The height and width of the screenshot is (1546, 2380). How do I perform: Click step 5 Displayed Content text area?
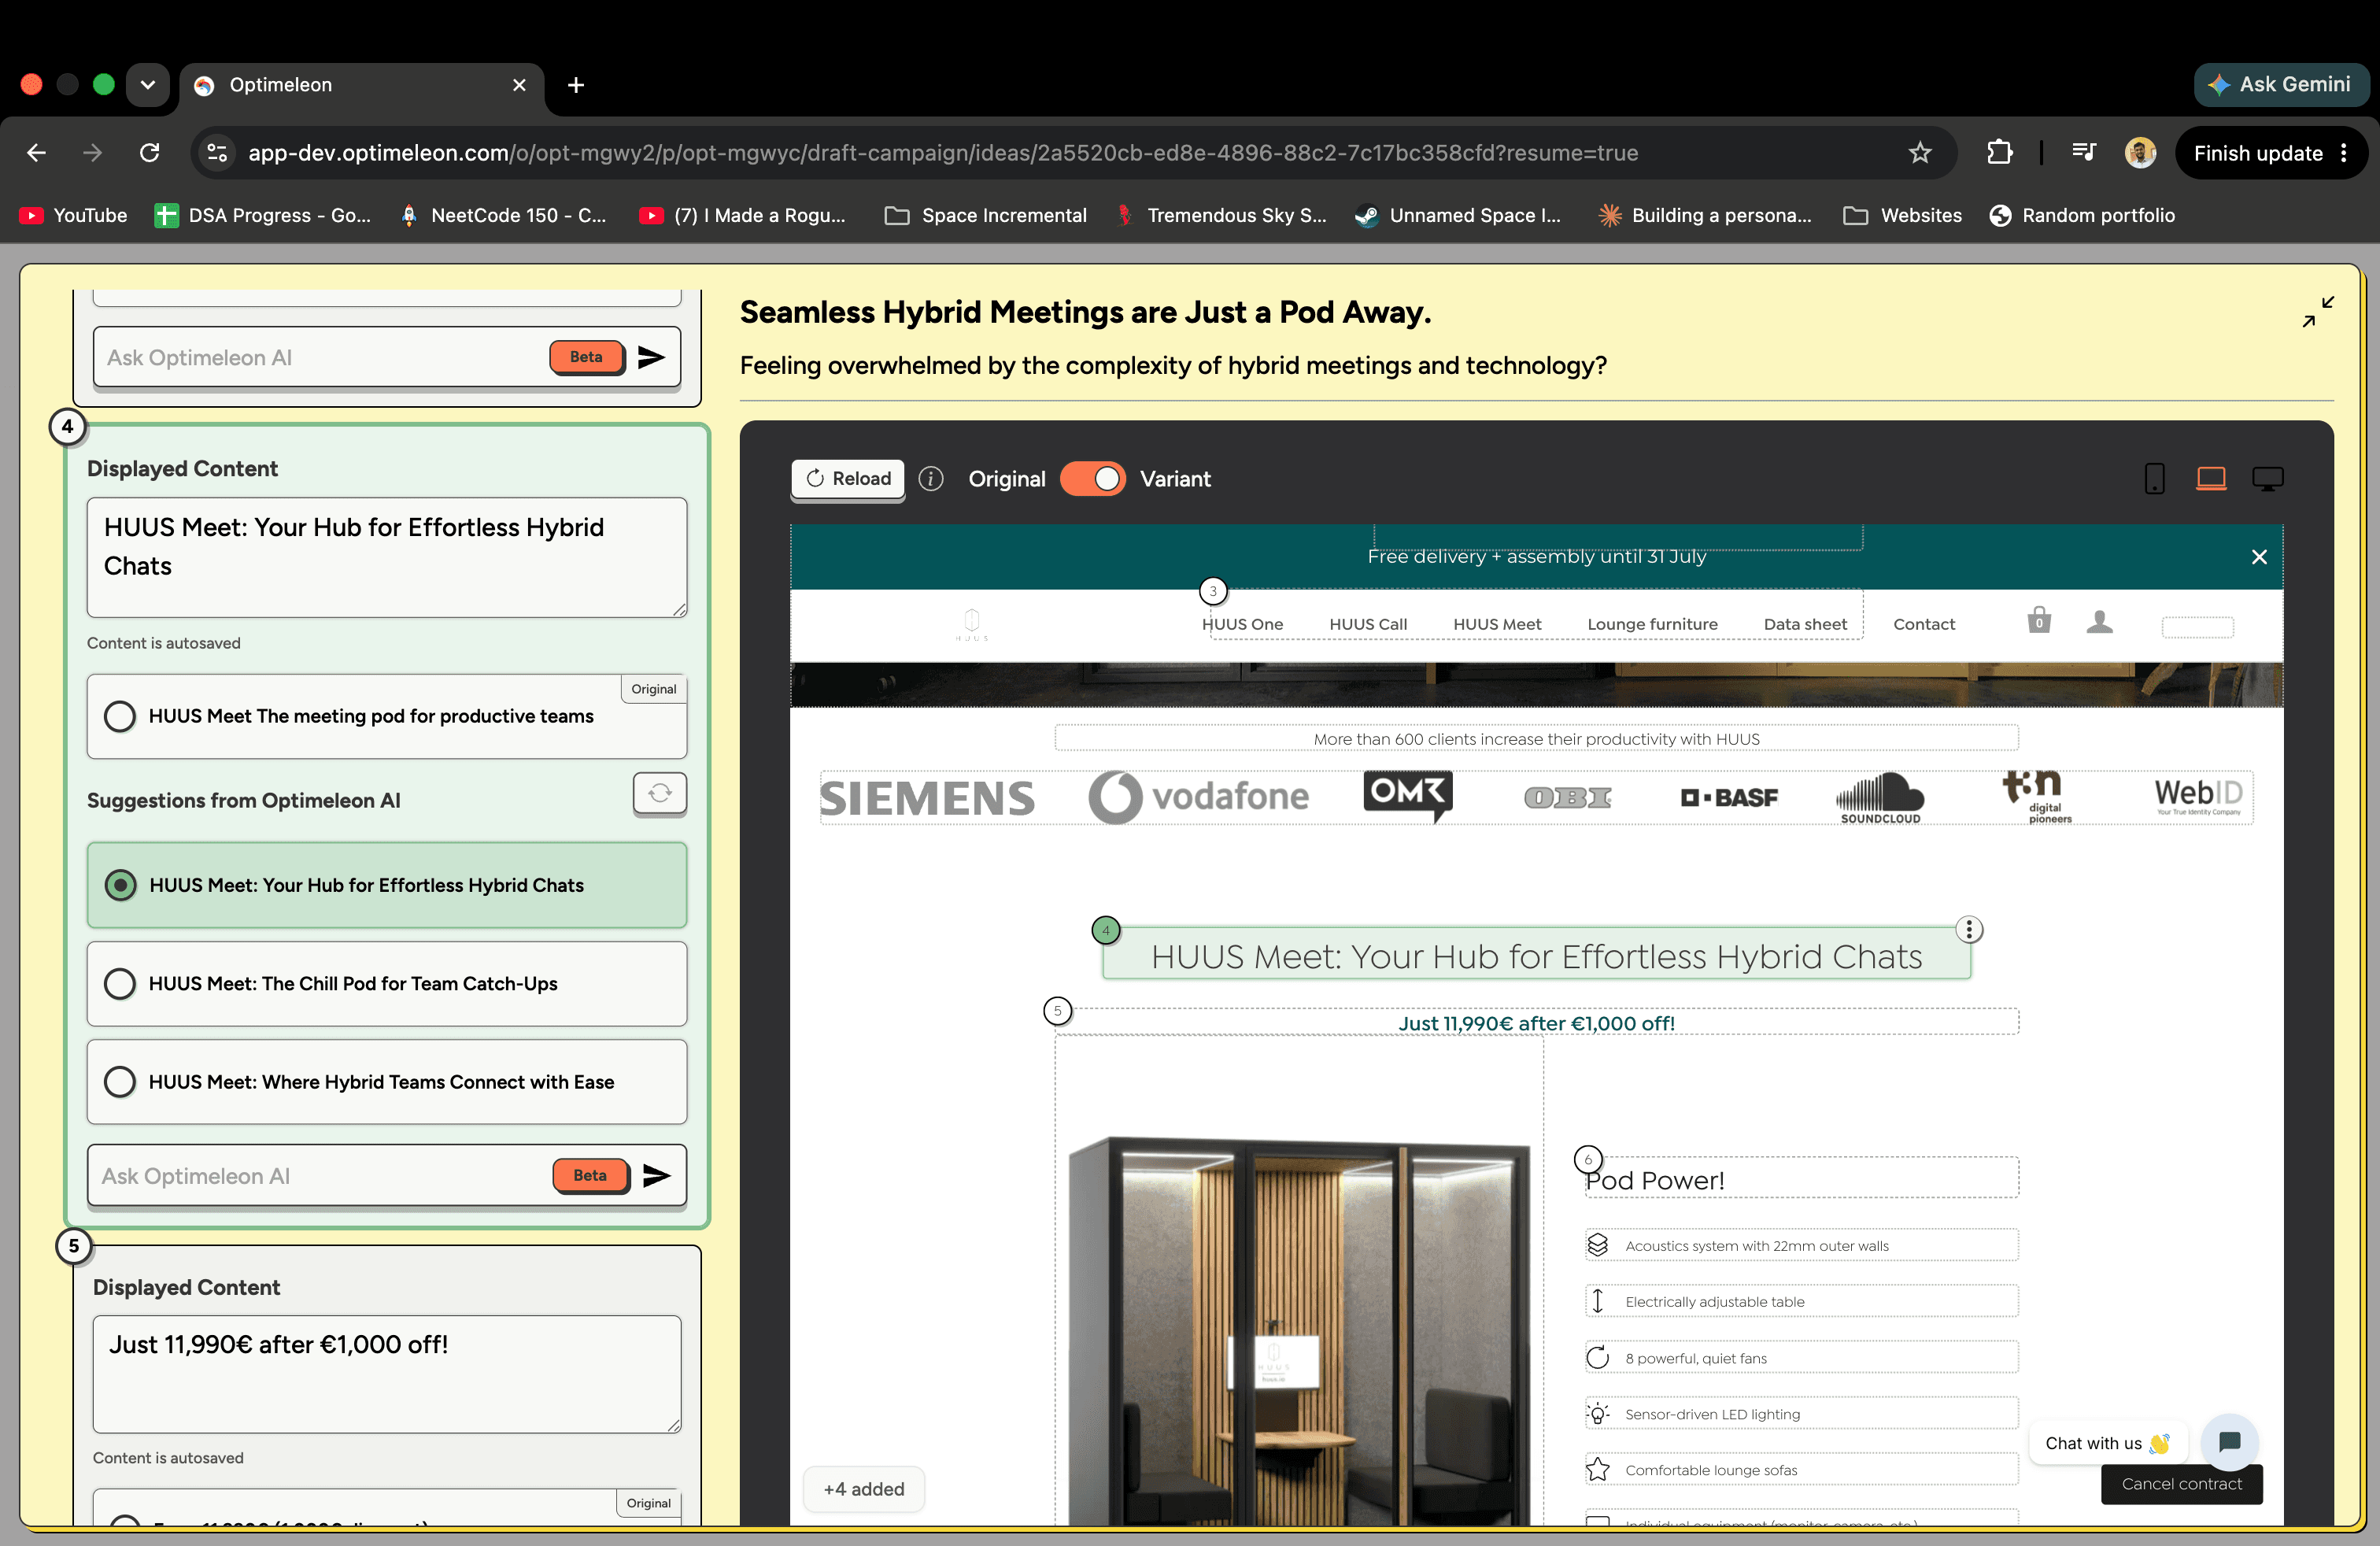pos(386,1374)
